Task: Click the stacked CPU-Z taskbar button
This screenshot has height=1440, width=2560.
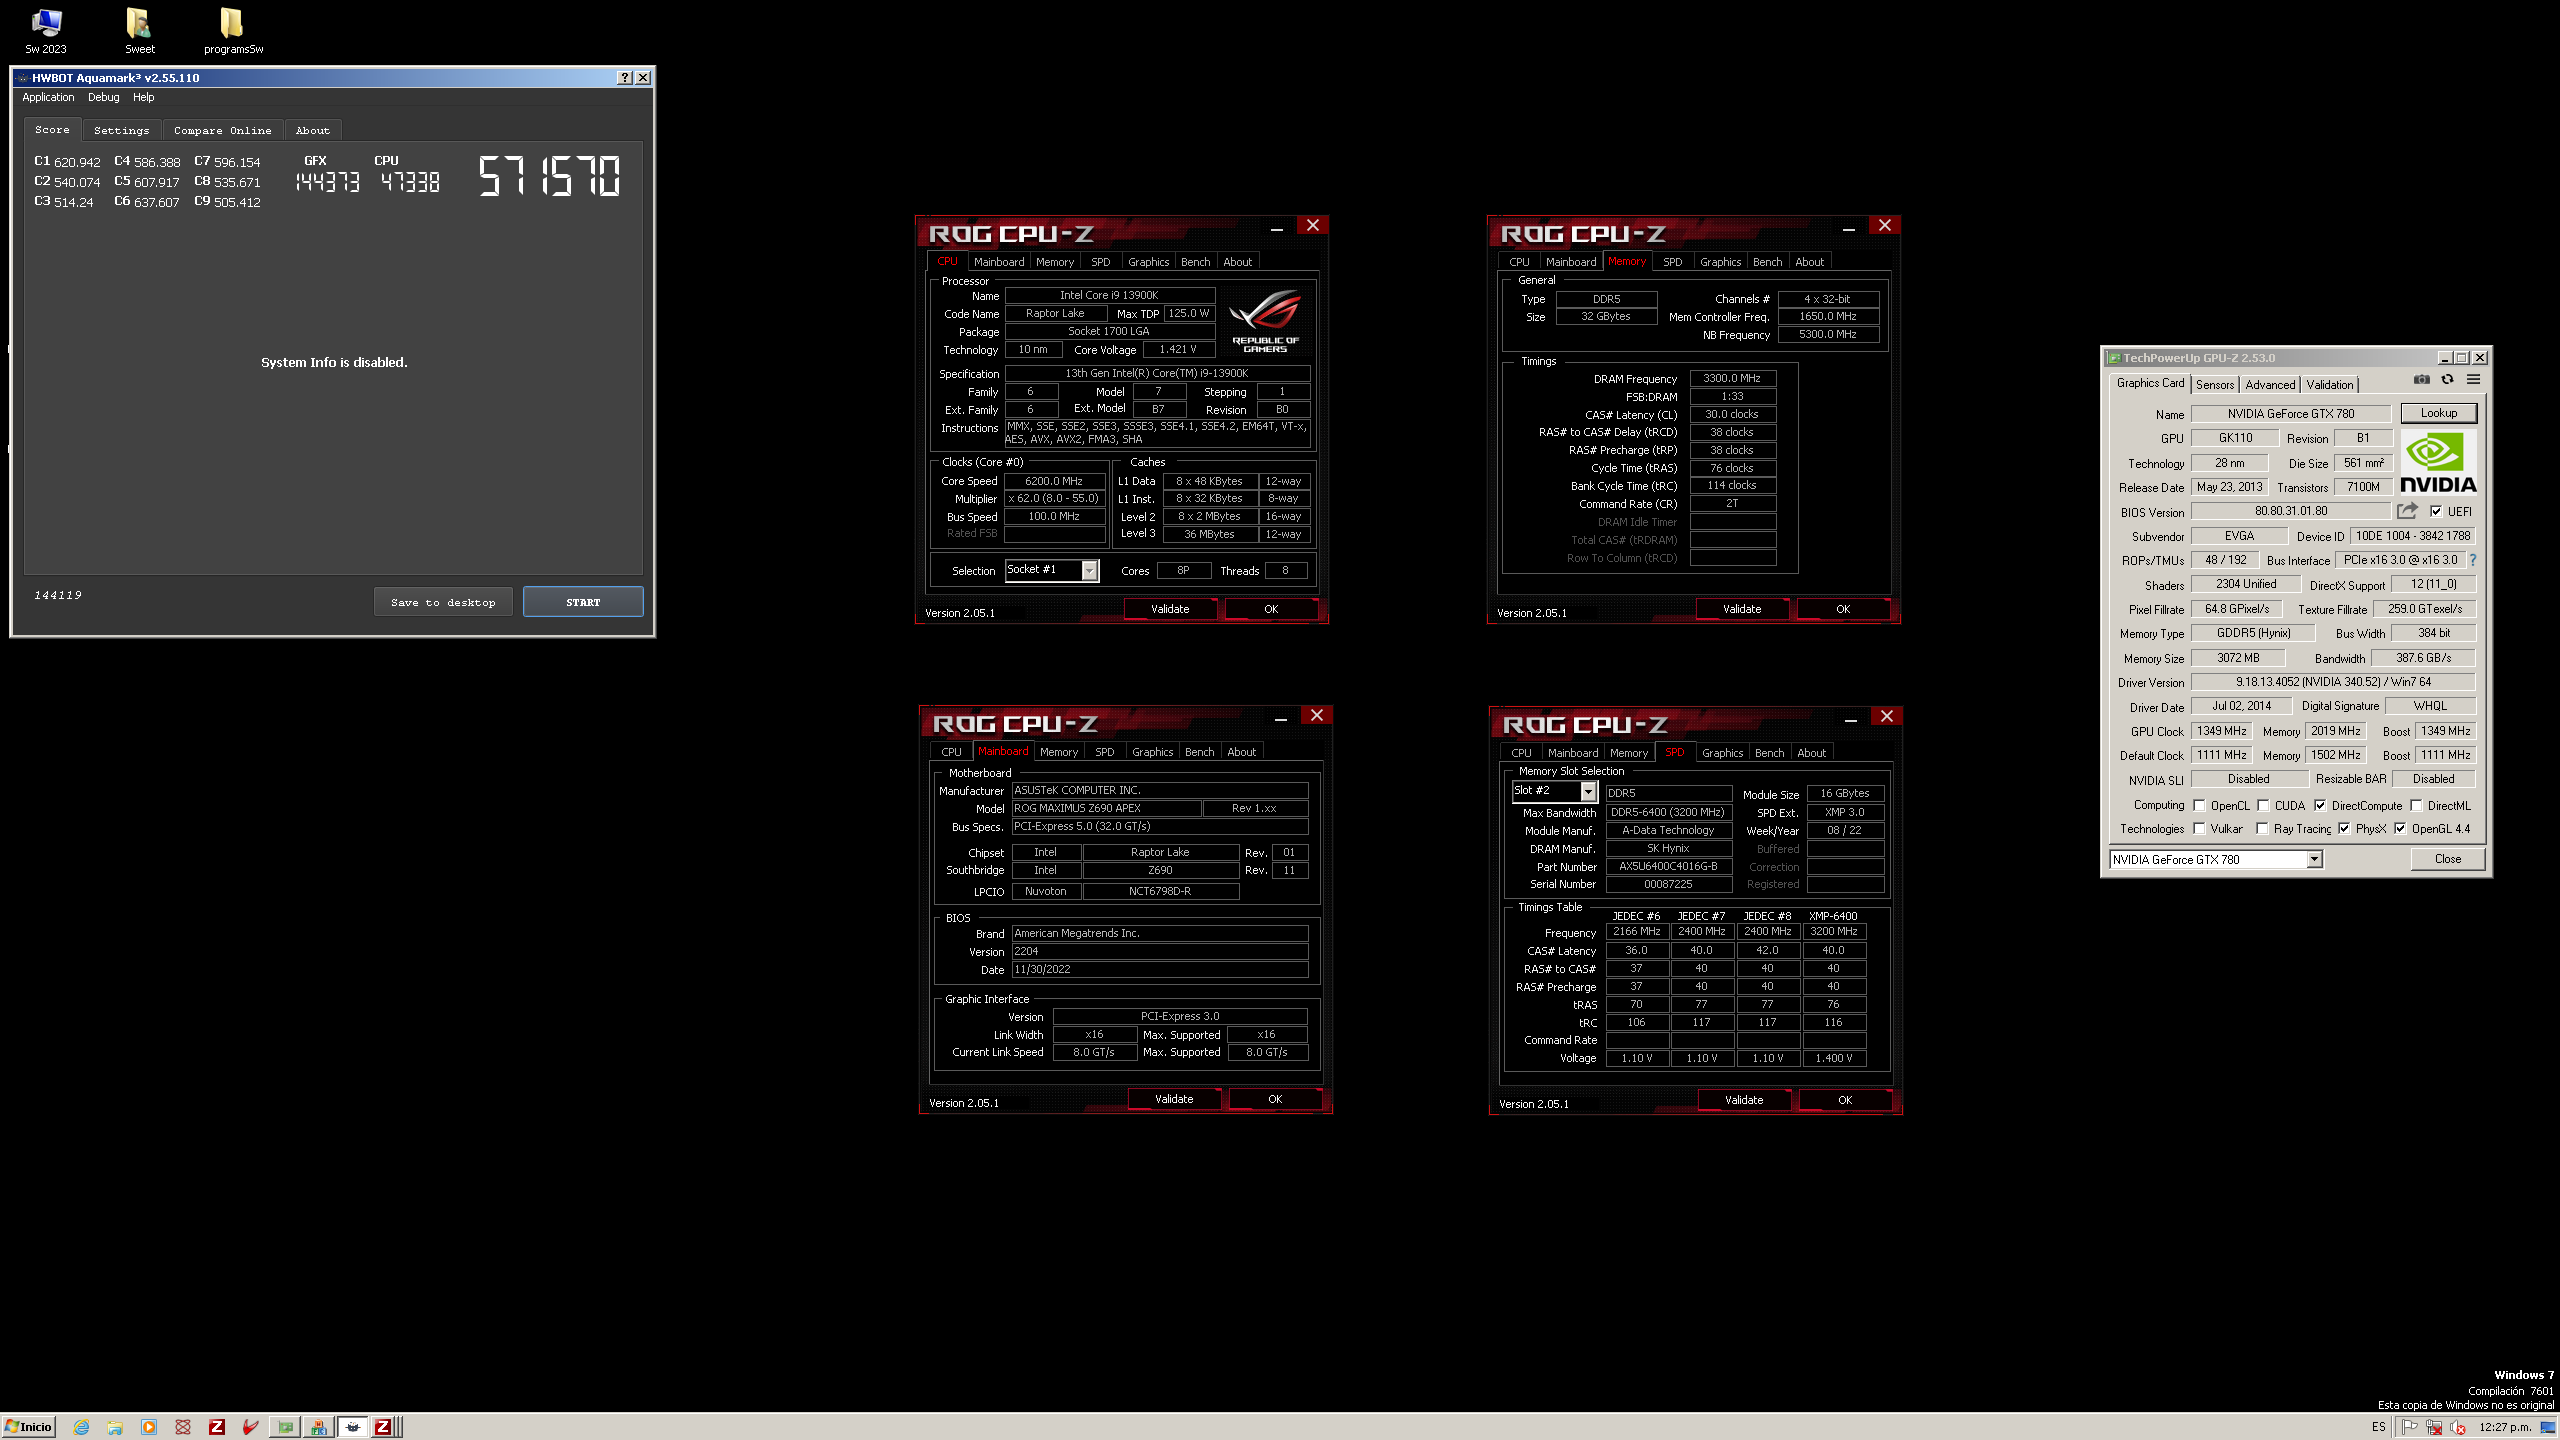Action: 386,1427
